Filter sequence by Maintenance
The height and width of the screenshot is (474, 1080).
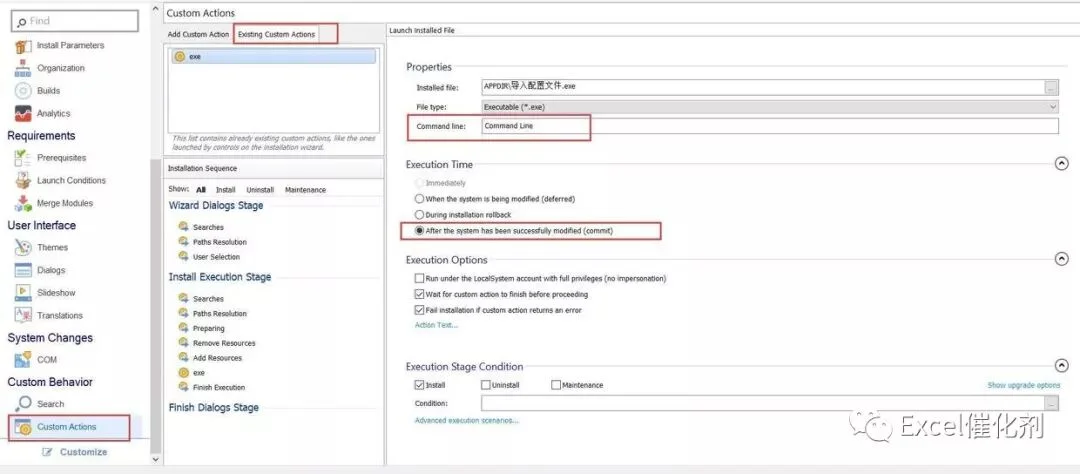tap(305, 189)
